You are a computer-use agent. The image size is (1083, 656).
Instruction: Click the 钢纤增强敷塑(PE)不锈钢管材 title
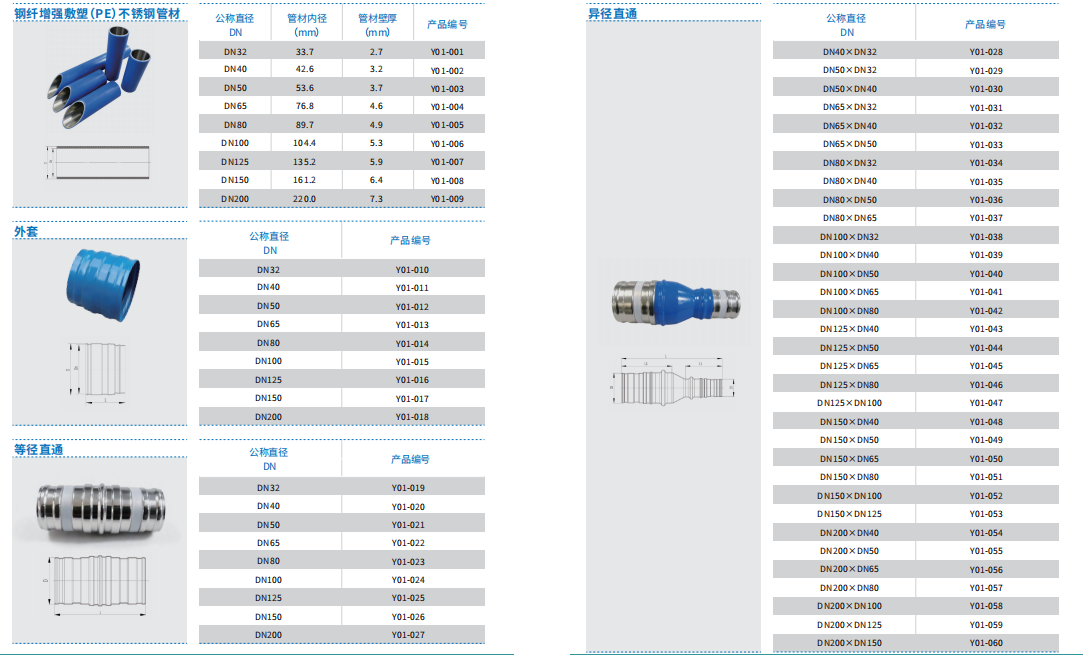(98, 14)
